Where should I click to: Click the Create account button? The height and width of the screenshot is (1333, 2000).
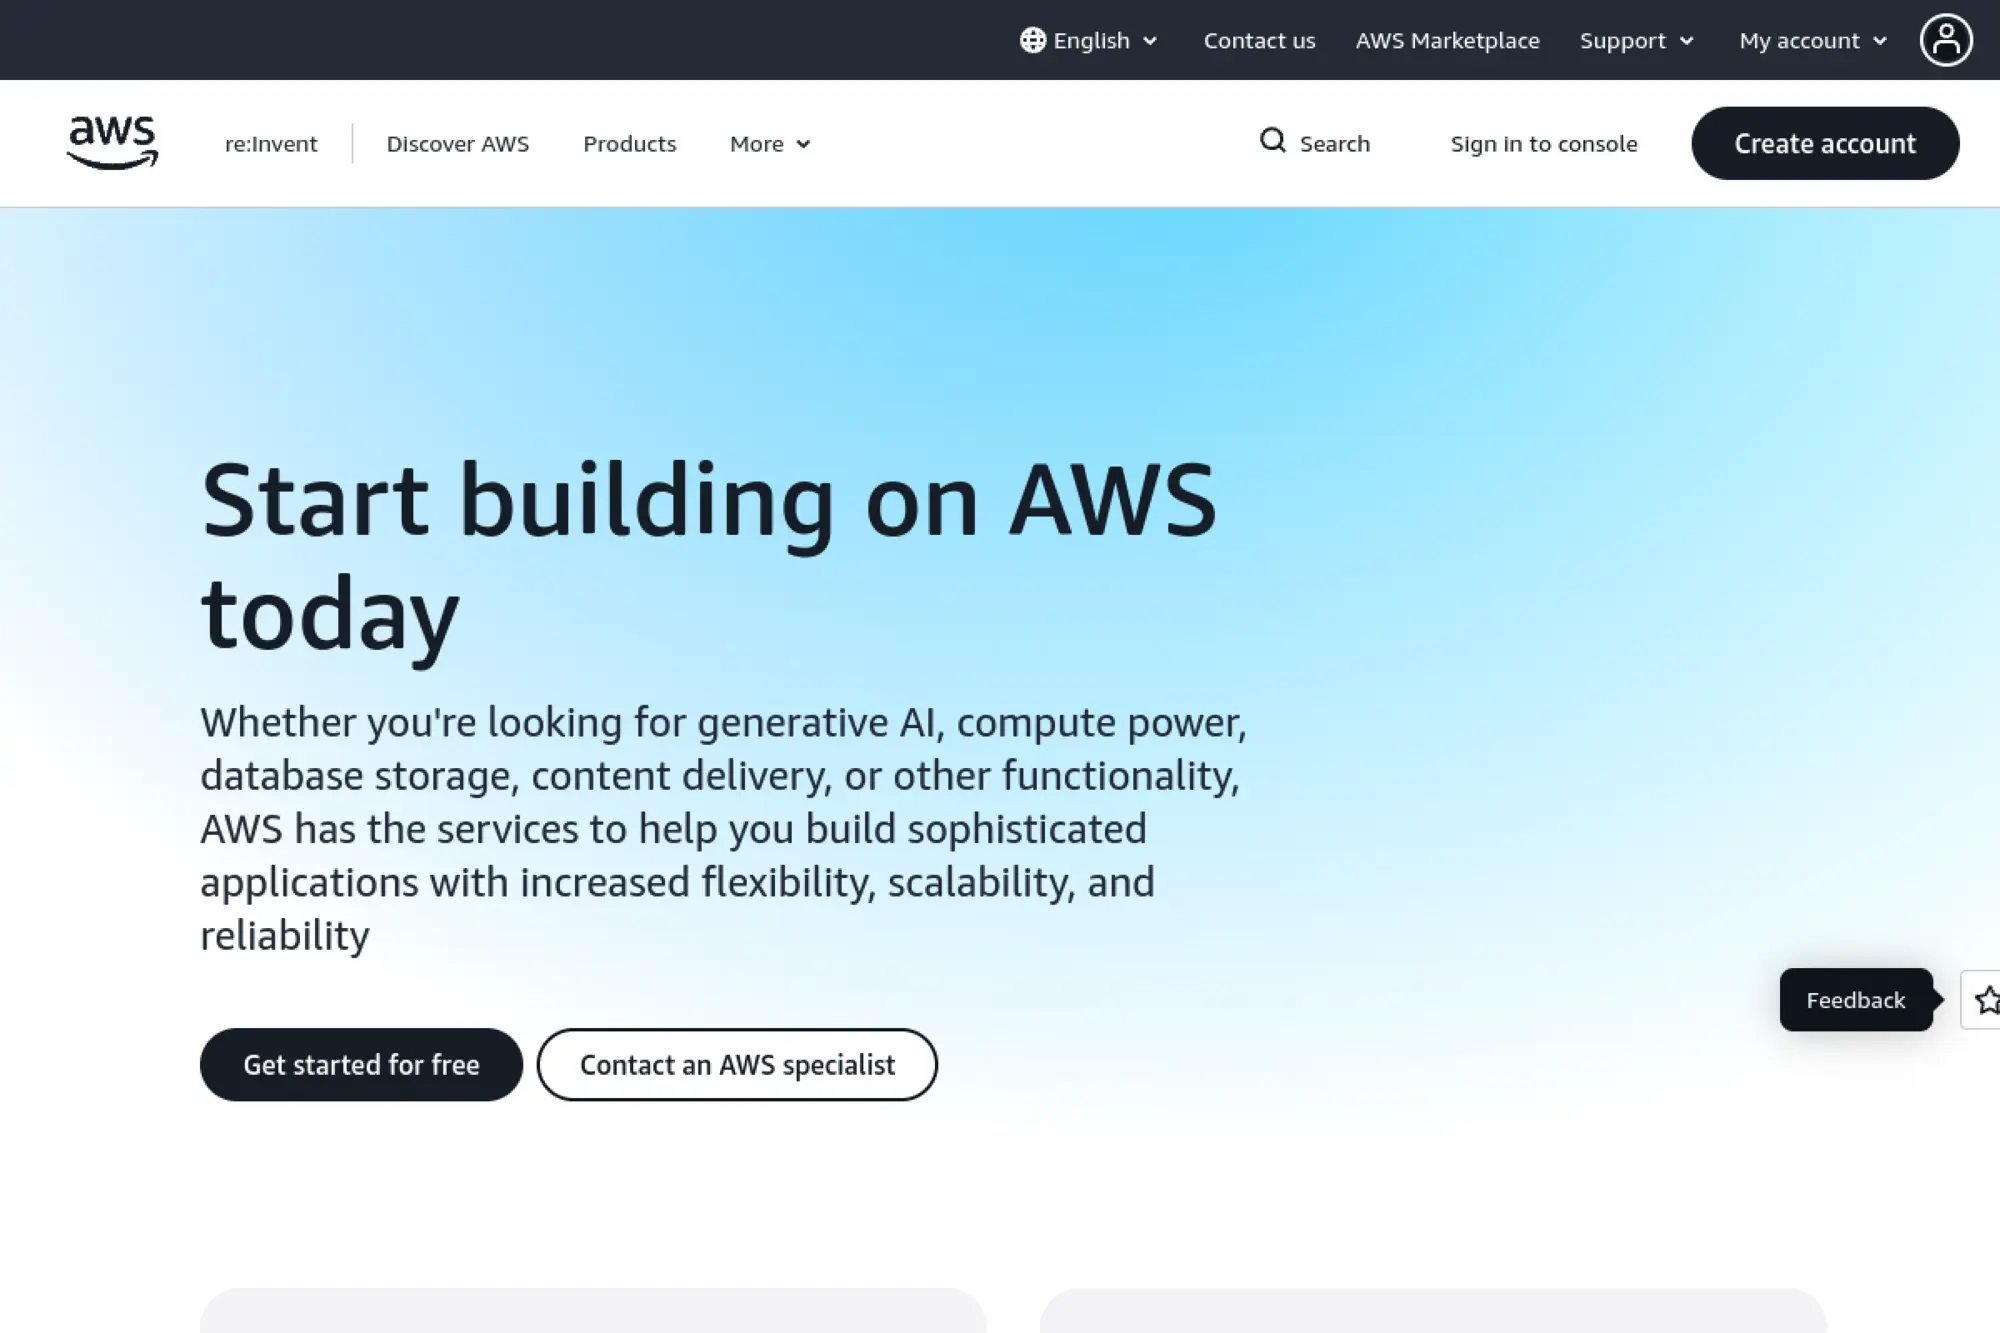click(1825, 142)
